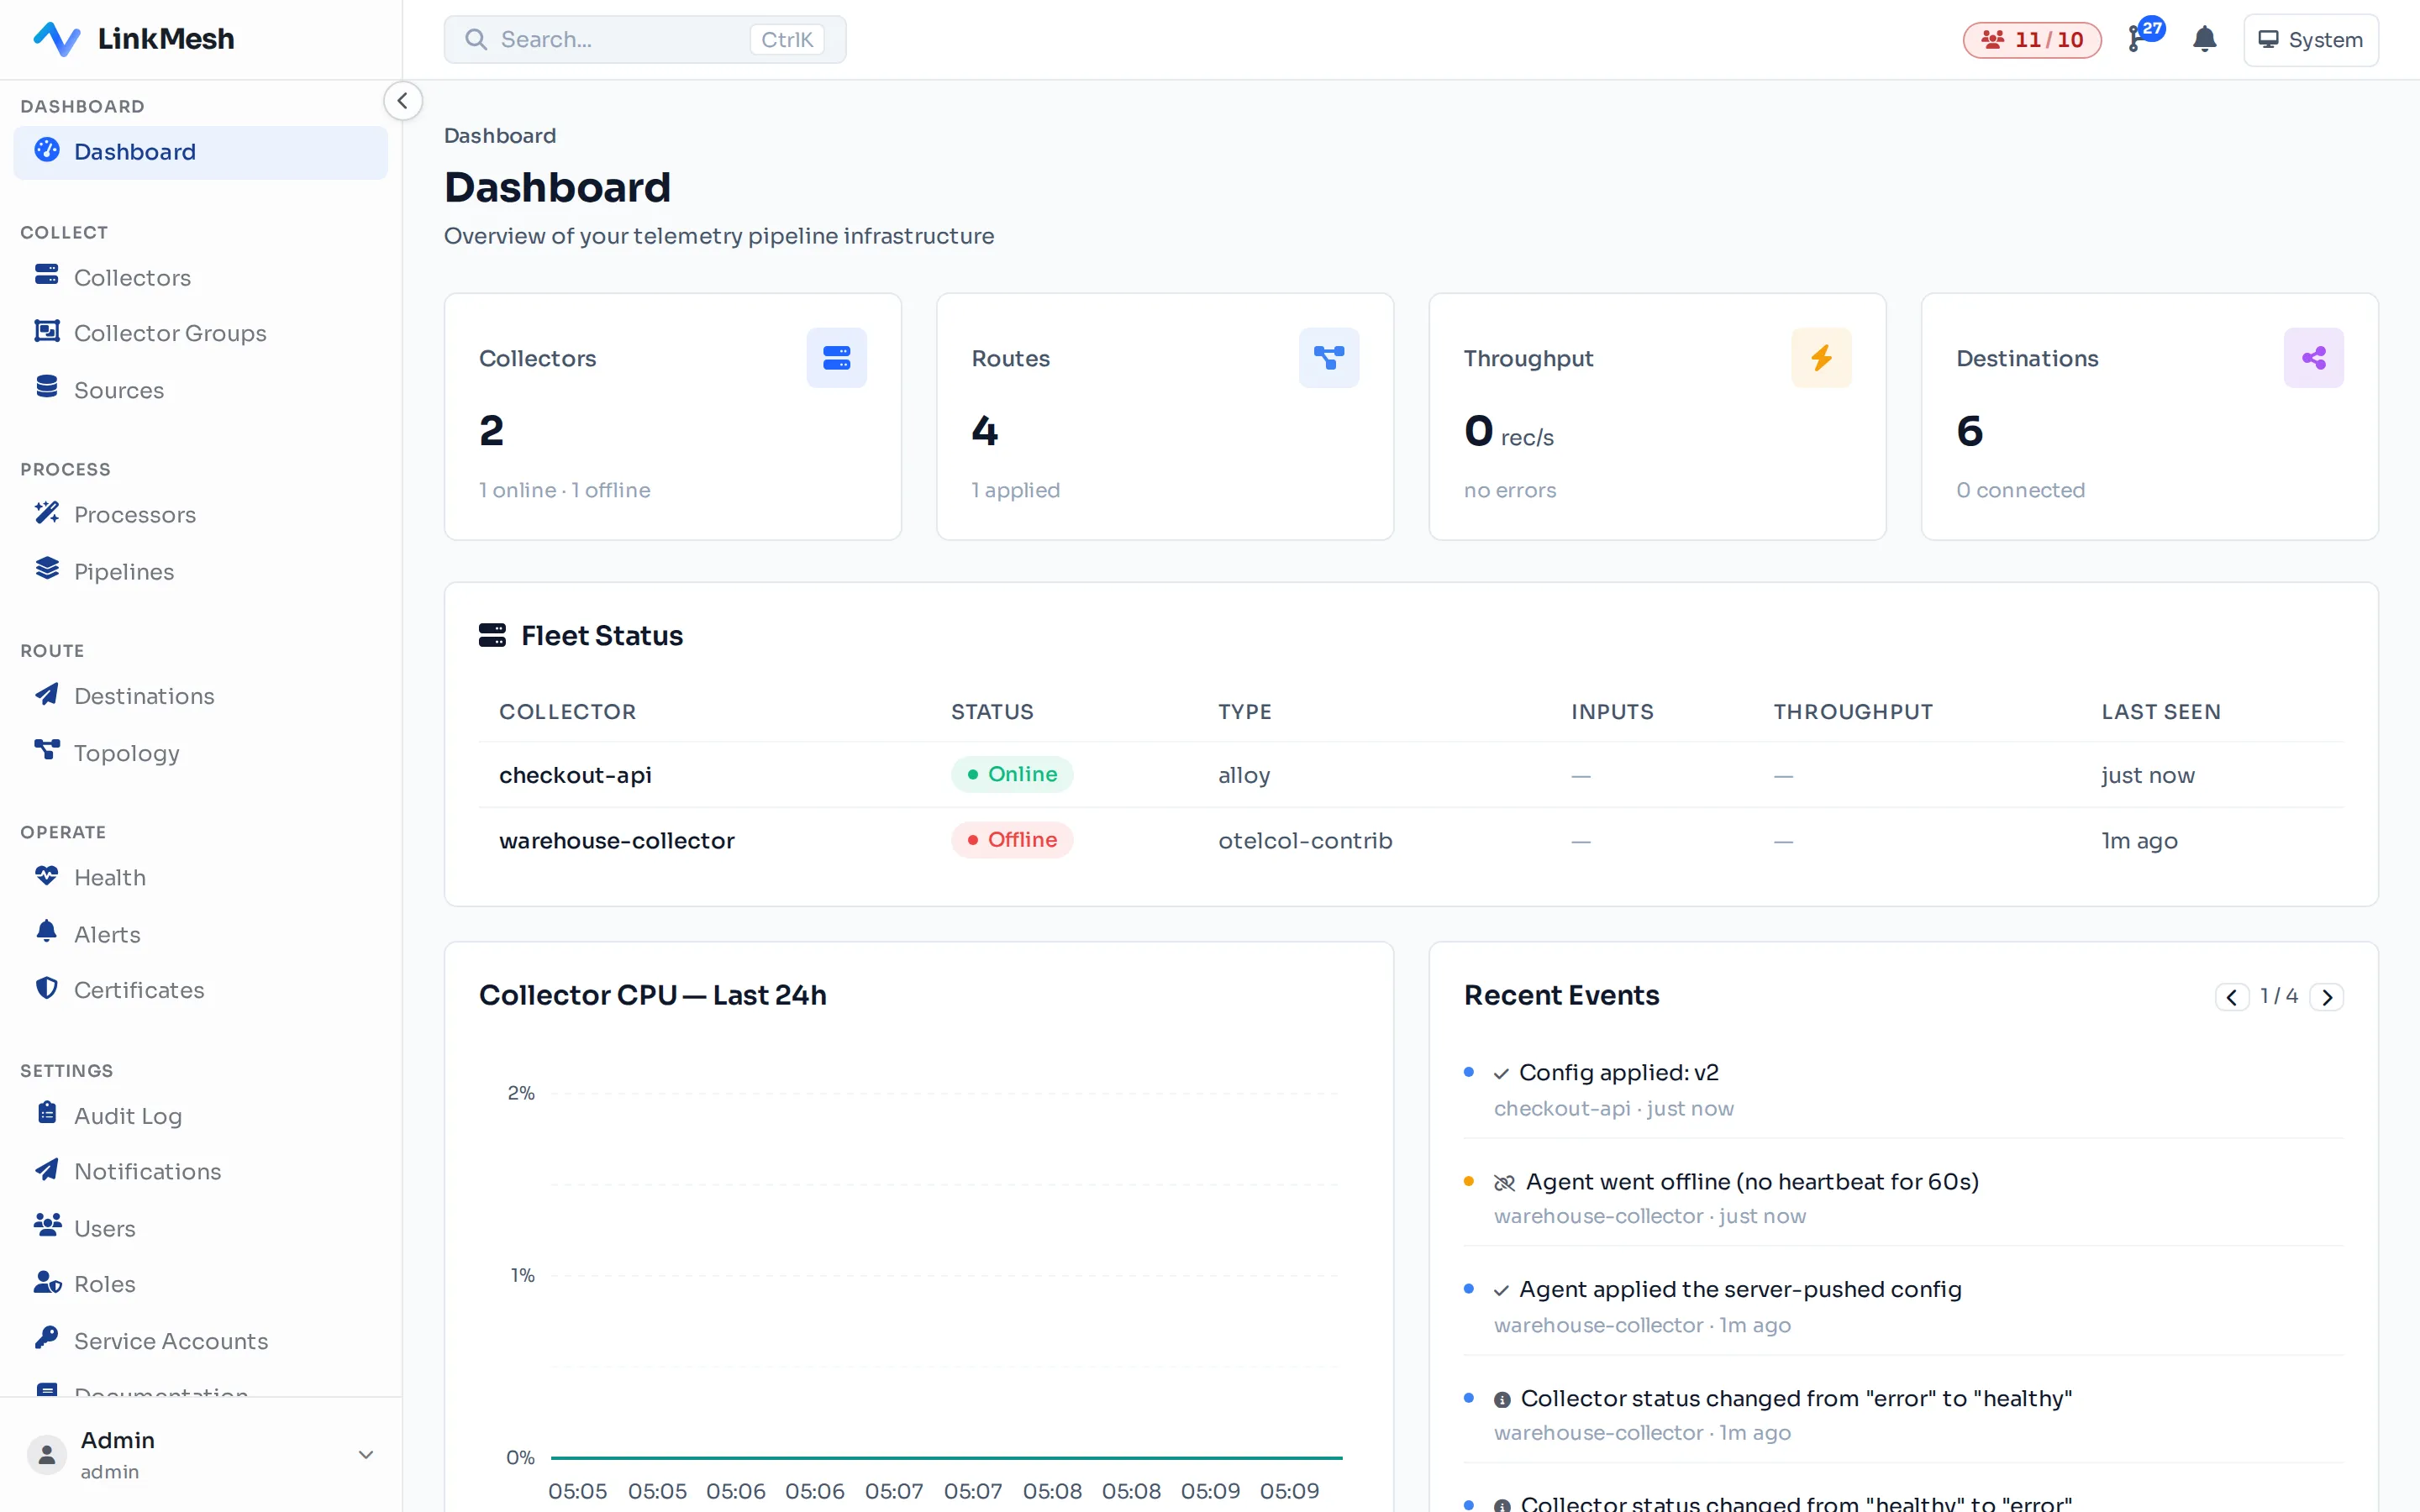Focus the Search field
Image resolution: width=2420 pixels, height=1512 pixels.
click(645, 40)
